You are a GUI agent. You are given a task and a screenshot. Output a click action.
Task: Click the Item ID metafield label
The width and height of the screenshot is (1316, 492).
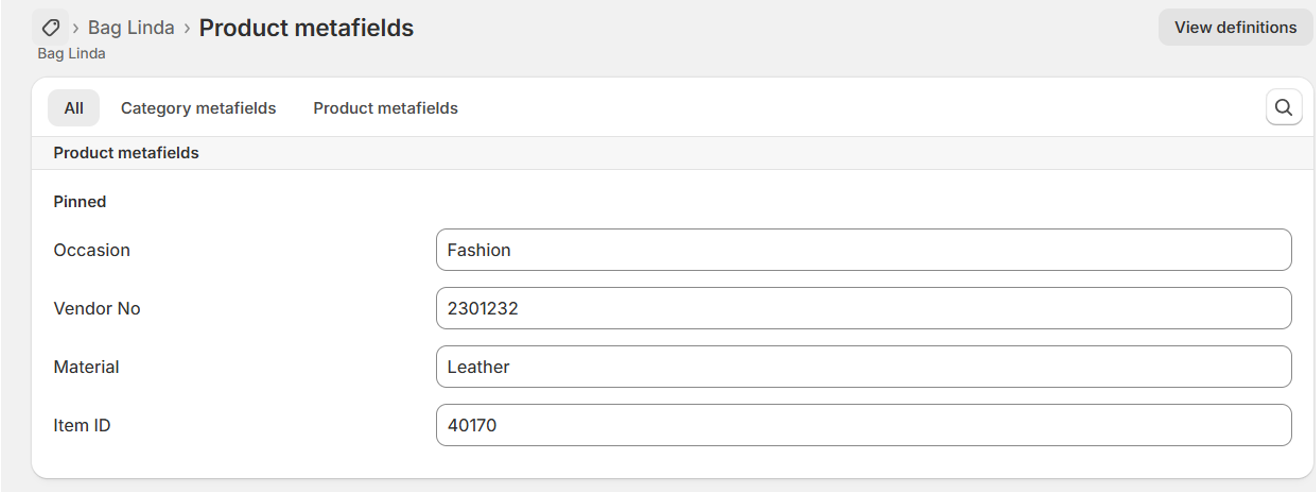82,425
